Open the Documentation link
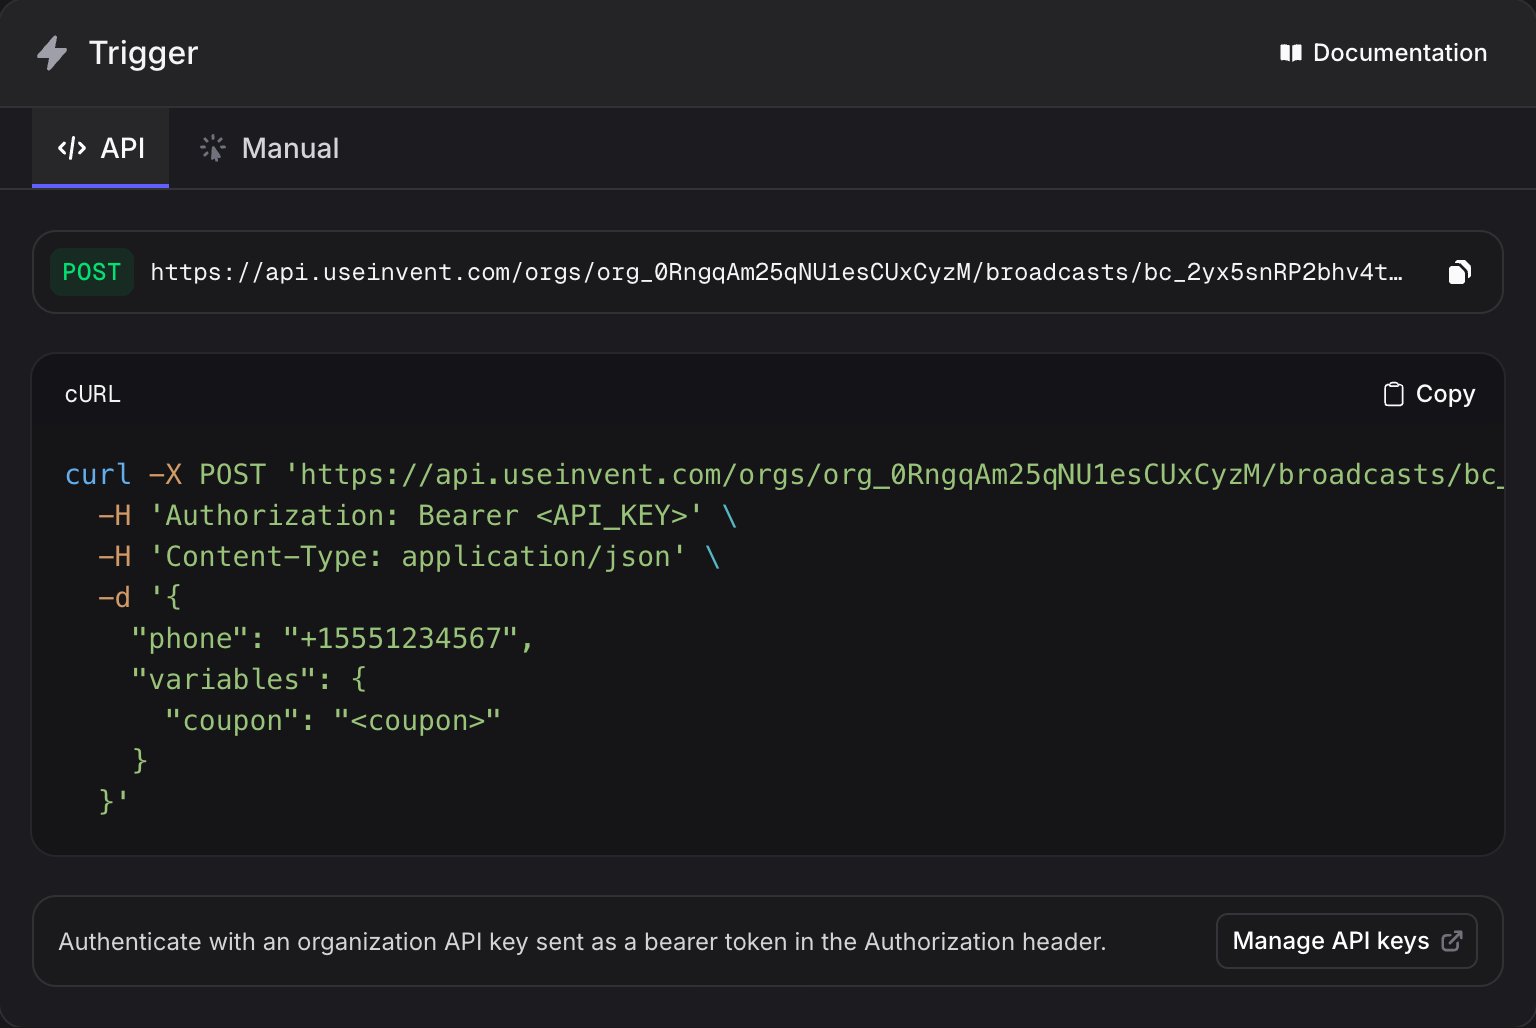 (1383, 53)
